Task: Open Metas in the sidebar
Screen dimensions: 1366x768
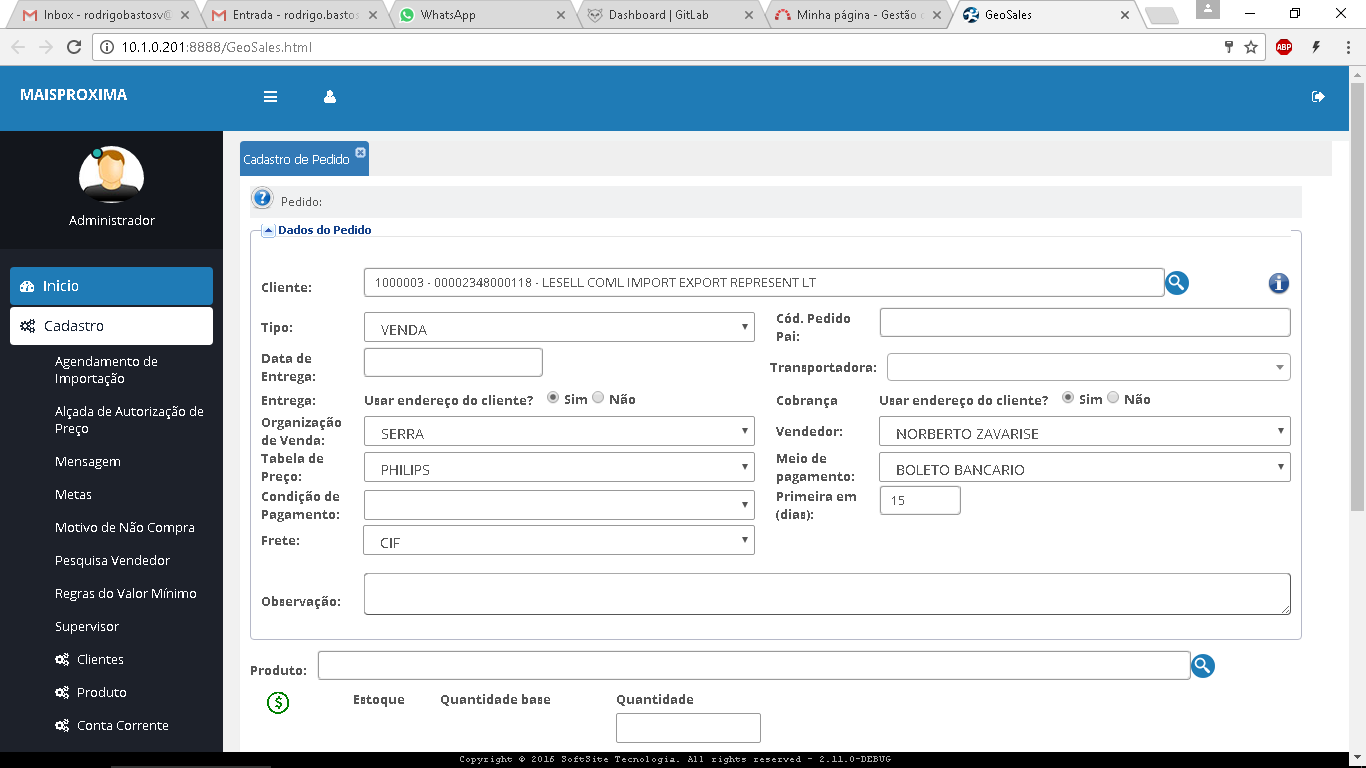Action: click(x=73, y=495)
